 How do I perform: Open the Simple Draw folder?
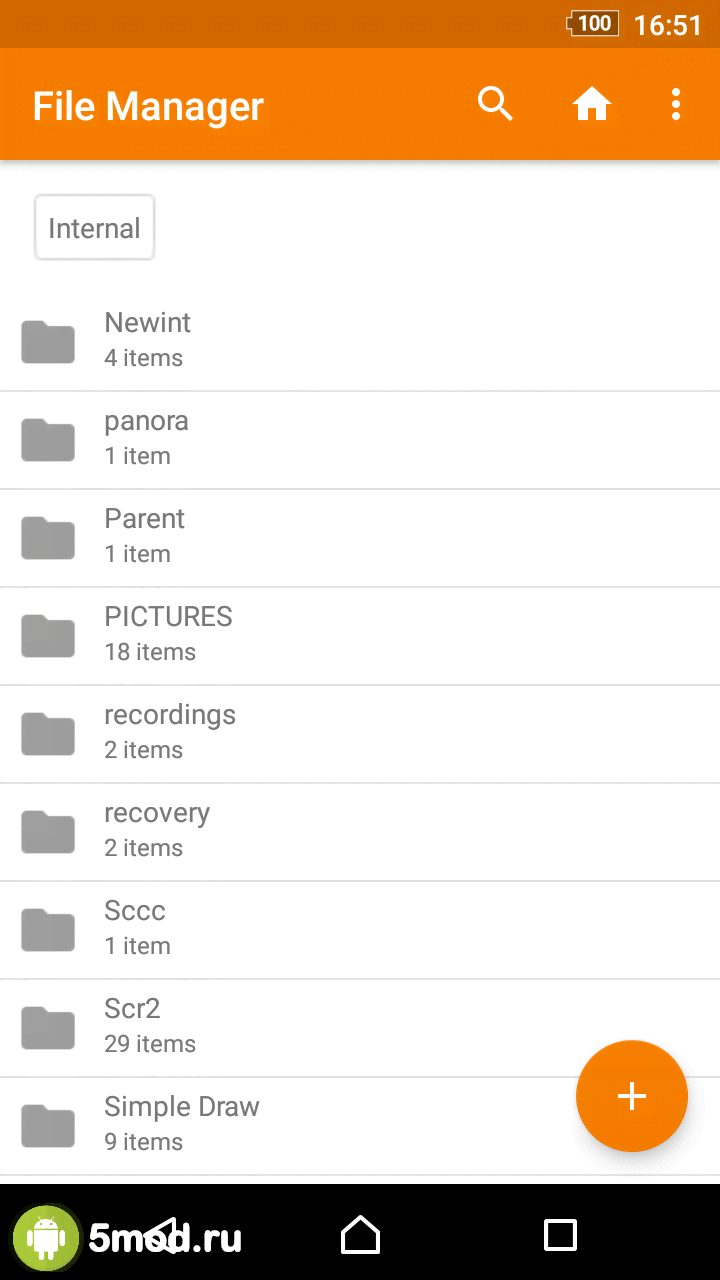coord(300,1125)
